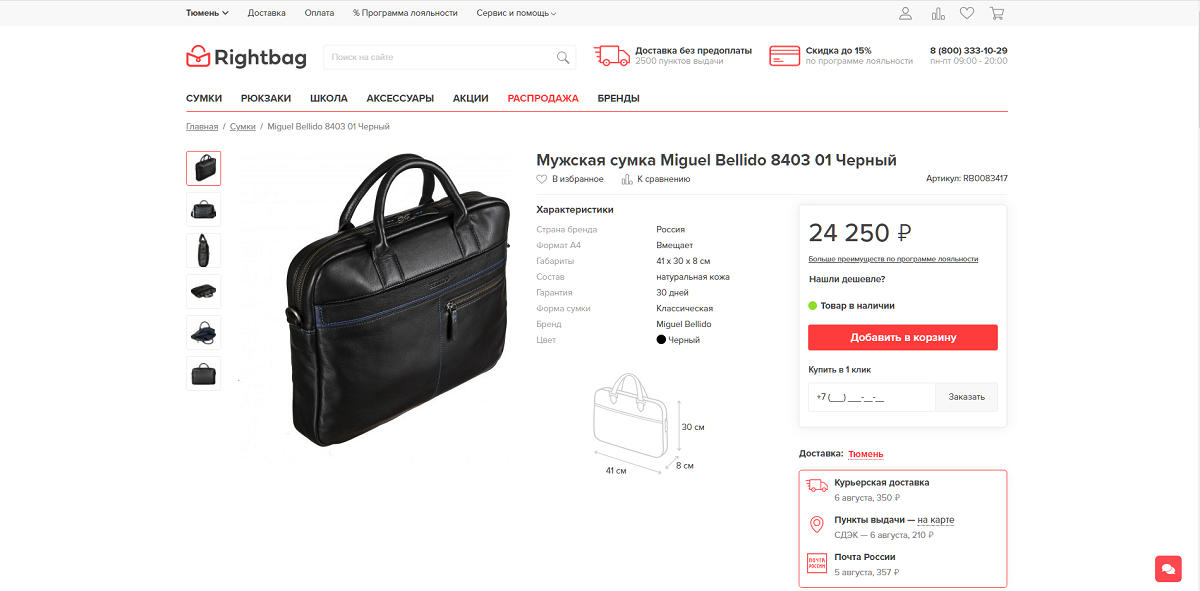Focus the phone number input field

(872, 397)
